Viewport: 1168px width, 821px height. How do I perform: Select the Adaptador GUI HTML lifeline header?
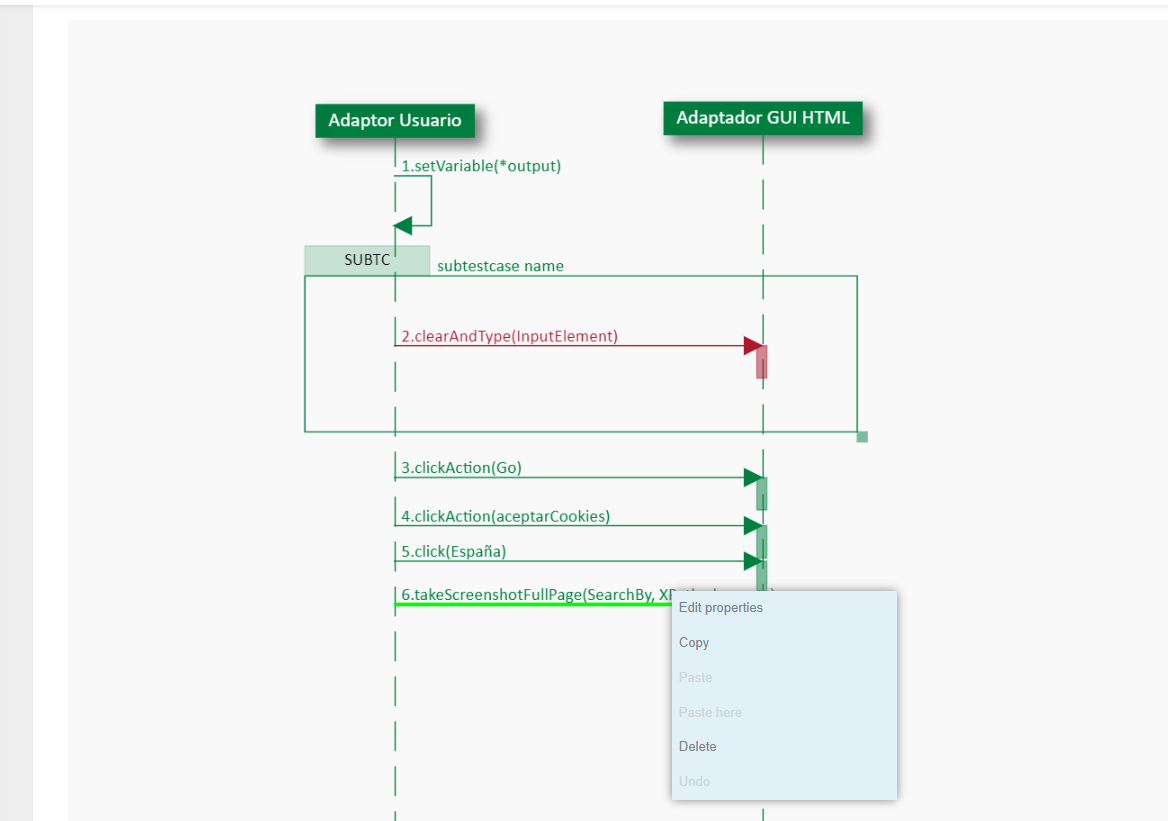coord(763,118)
